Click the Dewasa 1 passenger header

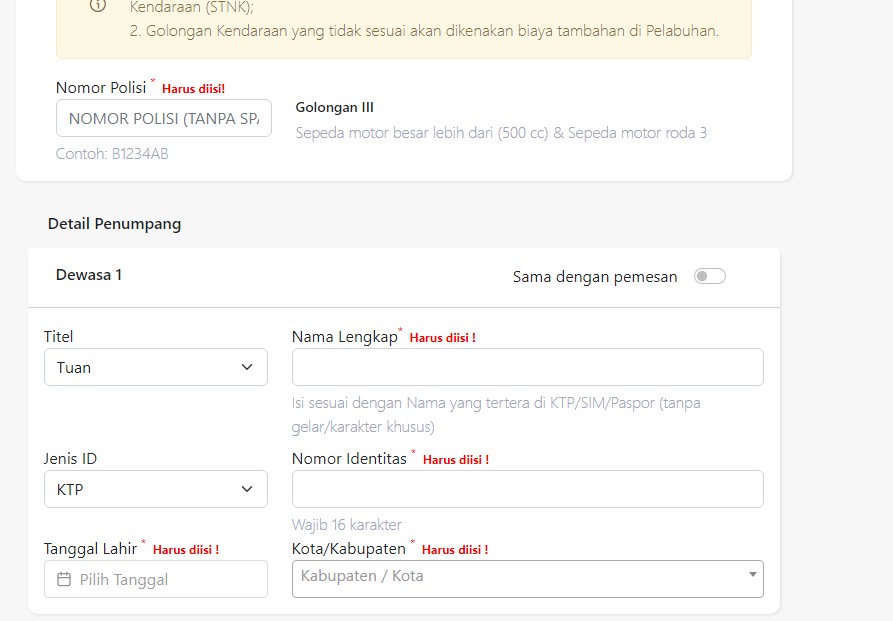tap(89, 275)
